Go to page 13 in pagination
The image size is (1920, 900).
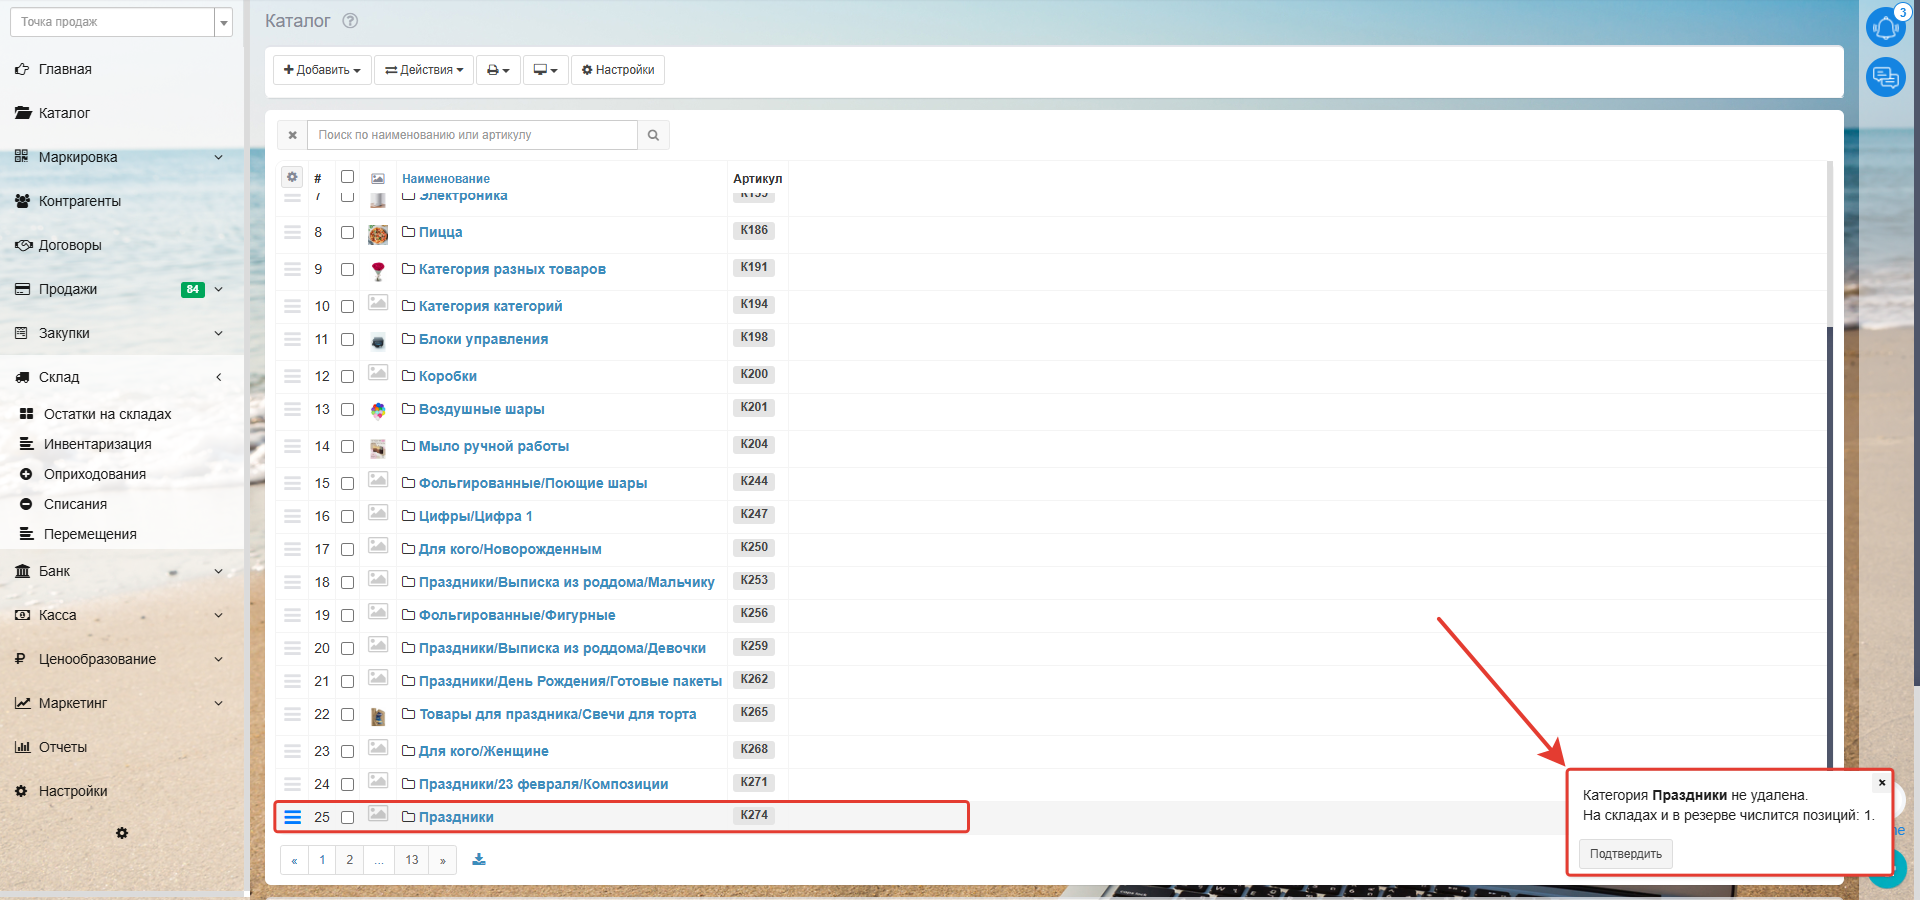coord(411,860)
